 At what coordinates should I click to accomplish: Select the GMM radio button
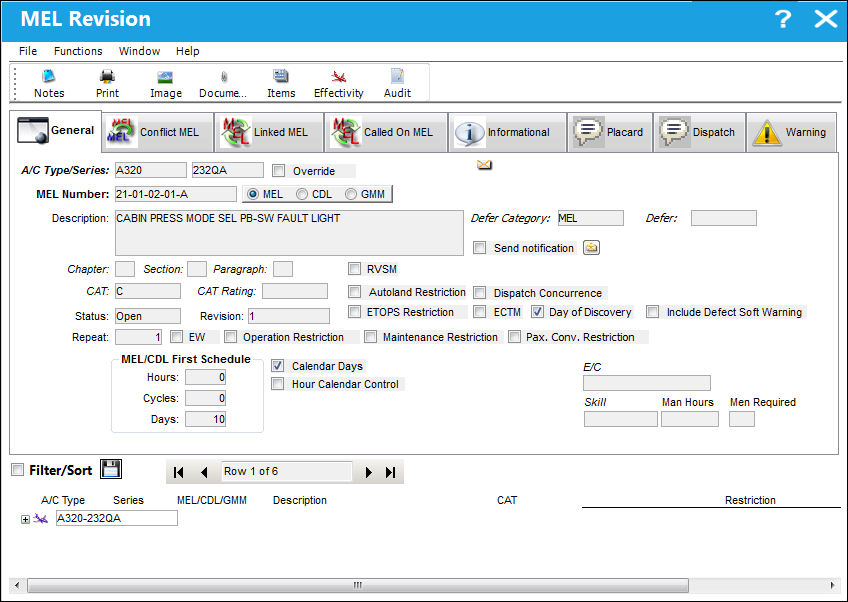tap(351, 194)
